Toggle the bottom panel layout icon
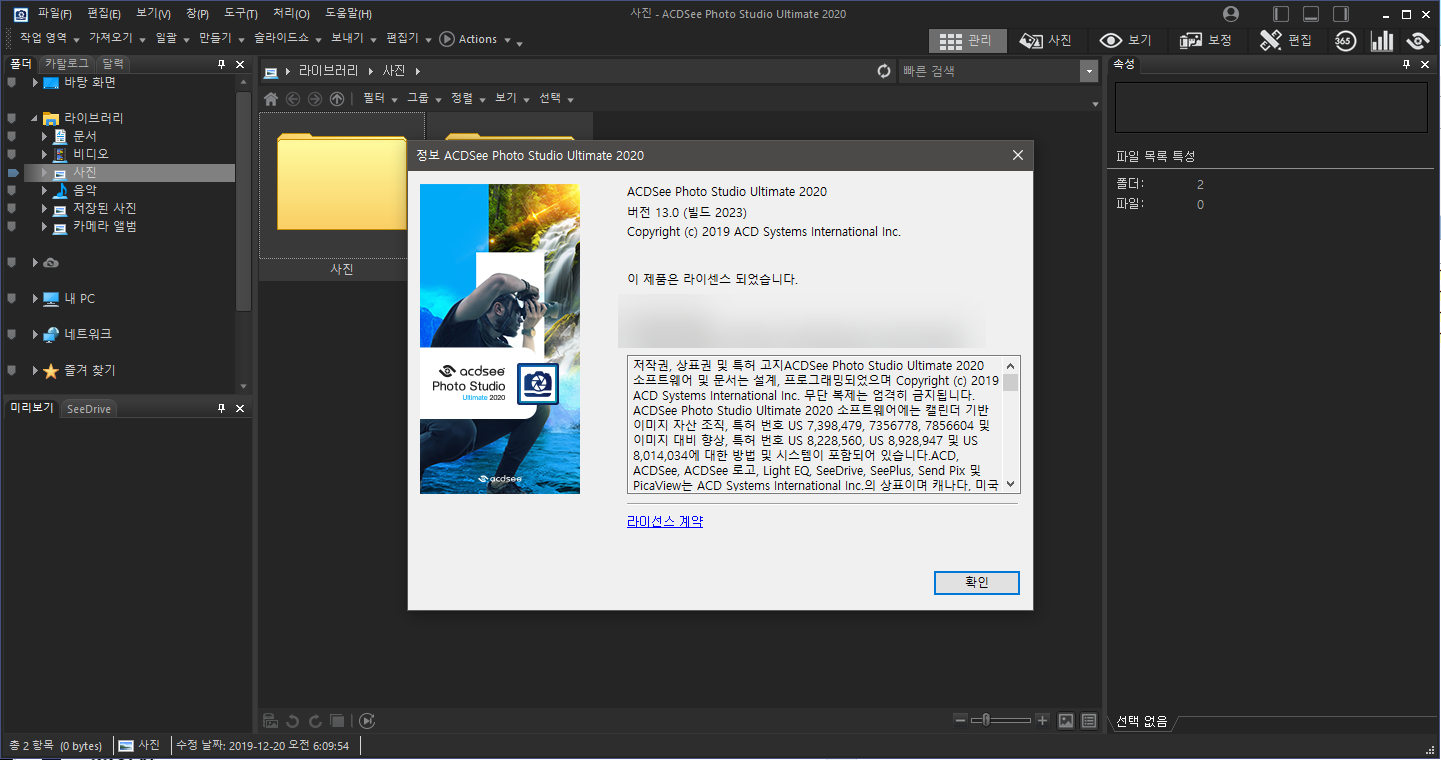The width and height of the screenshot is (1441, 760). coord(1311,14)
